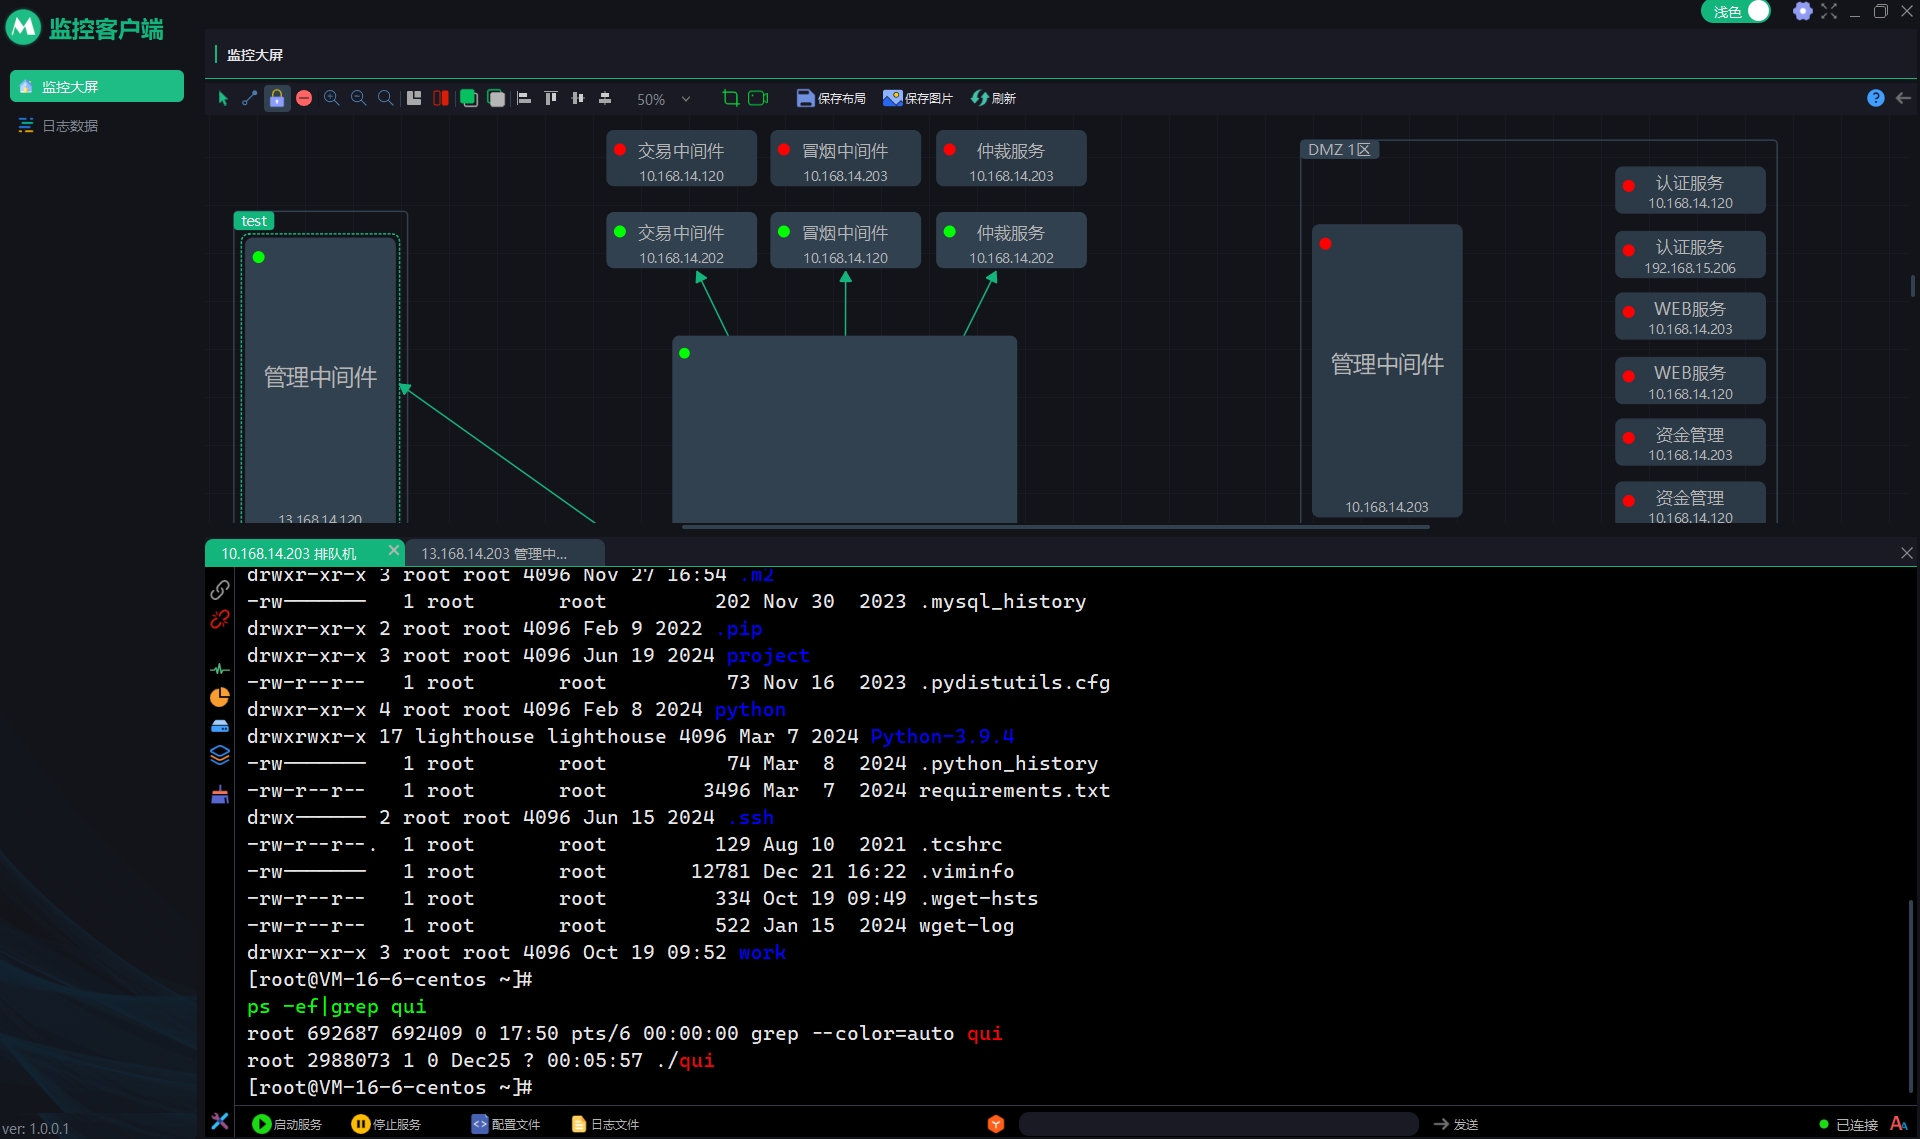Select the pointer arrow tool
The height and width of the screenshot is (1139, 1920).
223,98
